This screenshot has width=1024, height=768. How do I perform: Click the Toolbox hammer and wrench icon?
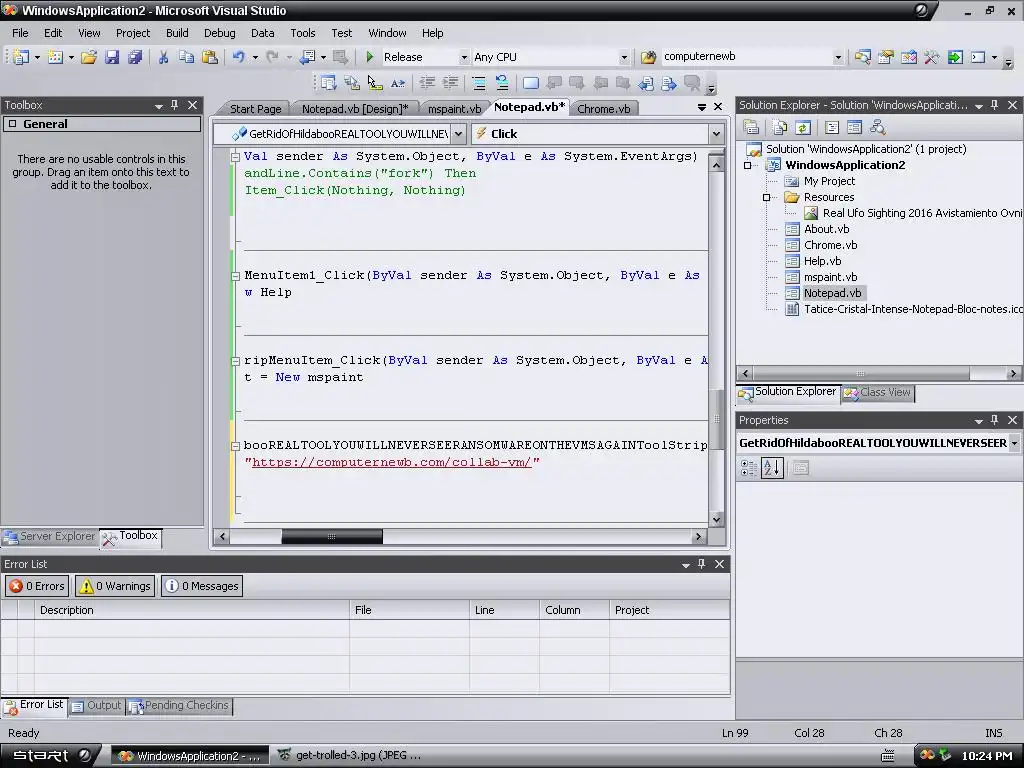(x=932, y=57)
